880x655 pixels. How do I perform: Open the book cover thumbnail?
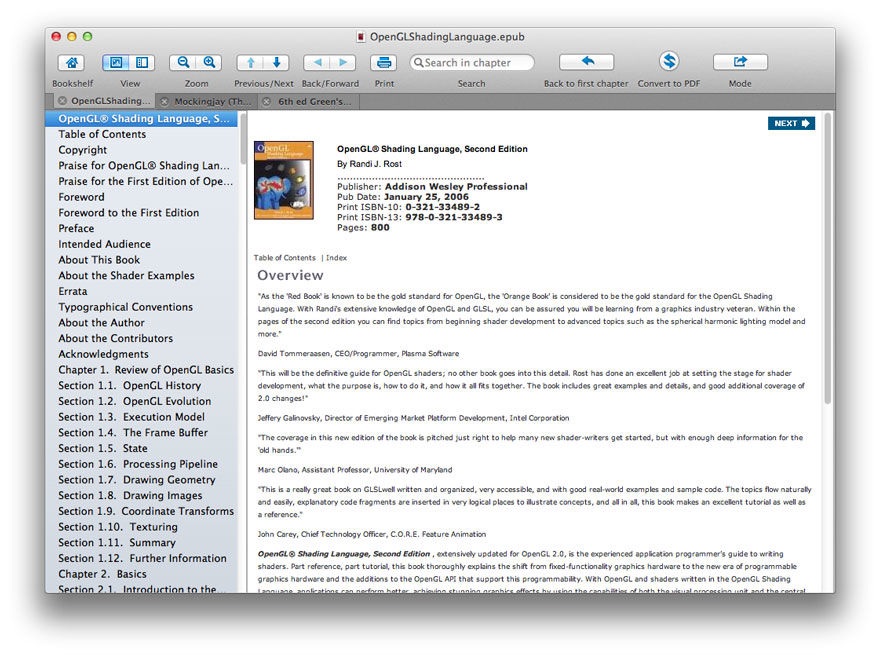[x=283, y=180]
